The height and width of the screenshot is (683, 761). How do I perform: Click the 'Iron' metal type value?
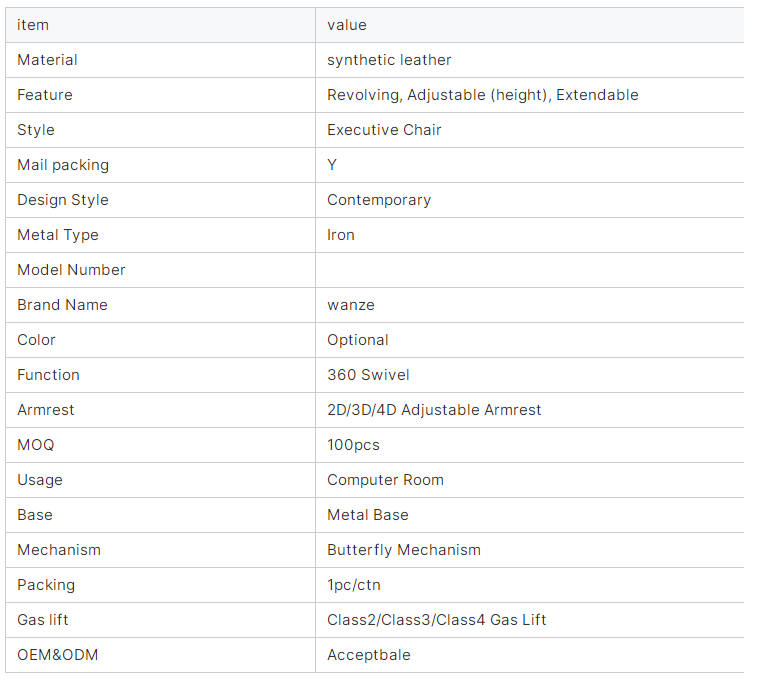click(341, 235)
